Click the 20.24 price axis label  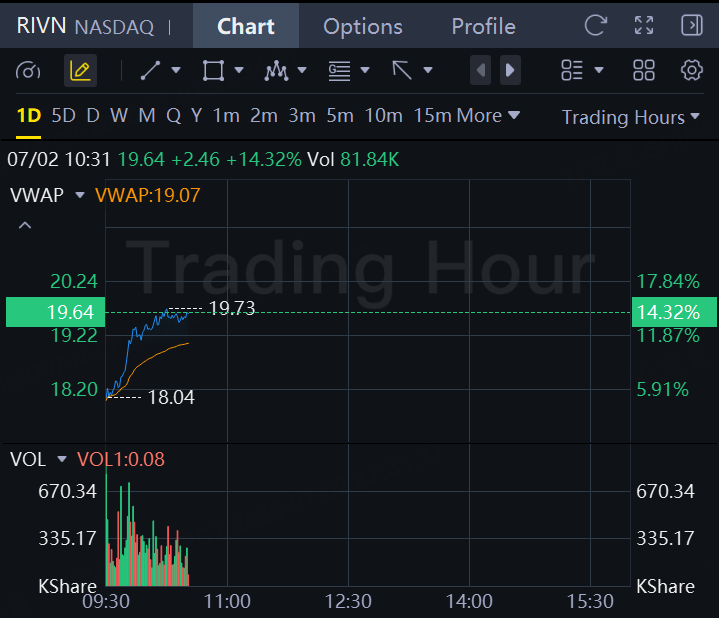[74, 281]
